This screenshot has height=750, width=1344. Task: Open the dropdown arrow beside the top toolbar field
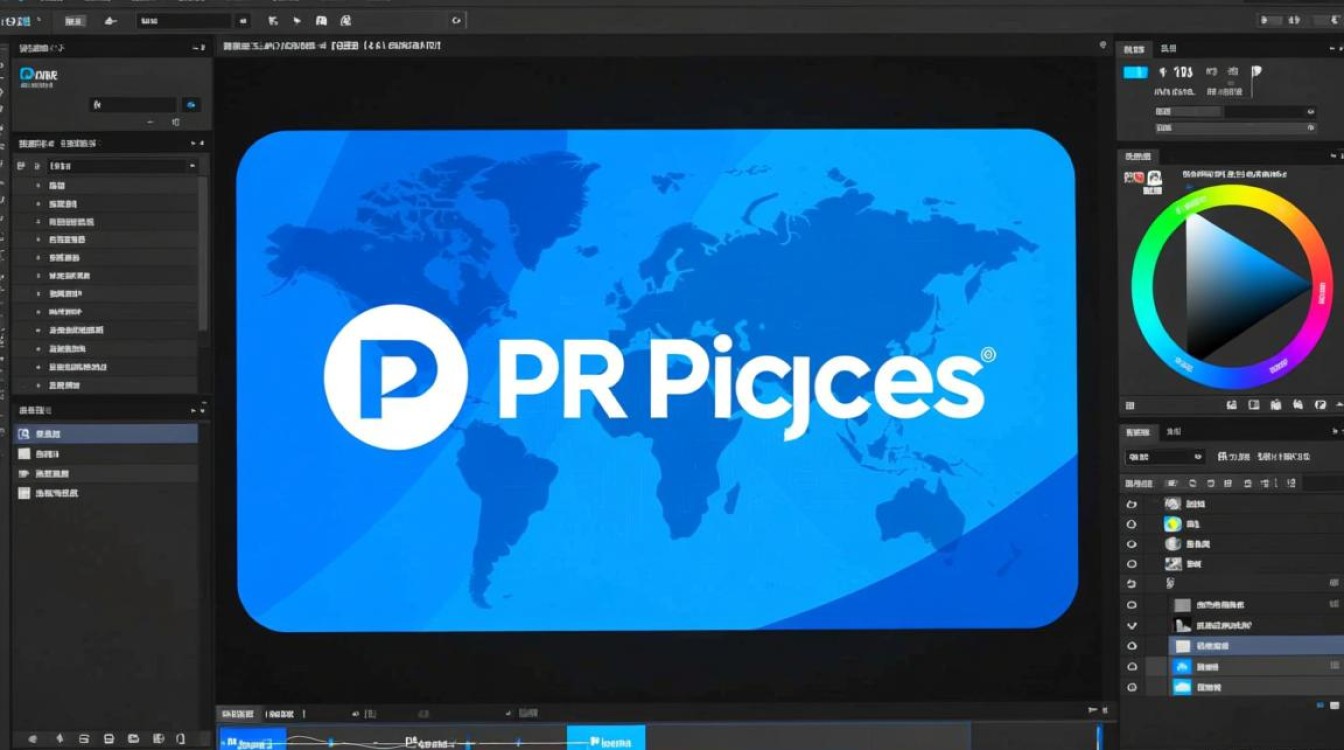(x=243, y=20)
